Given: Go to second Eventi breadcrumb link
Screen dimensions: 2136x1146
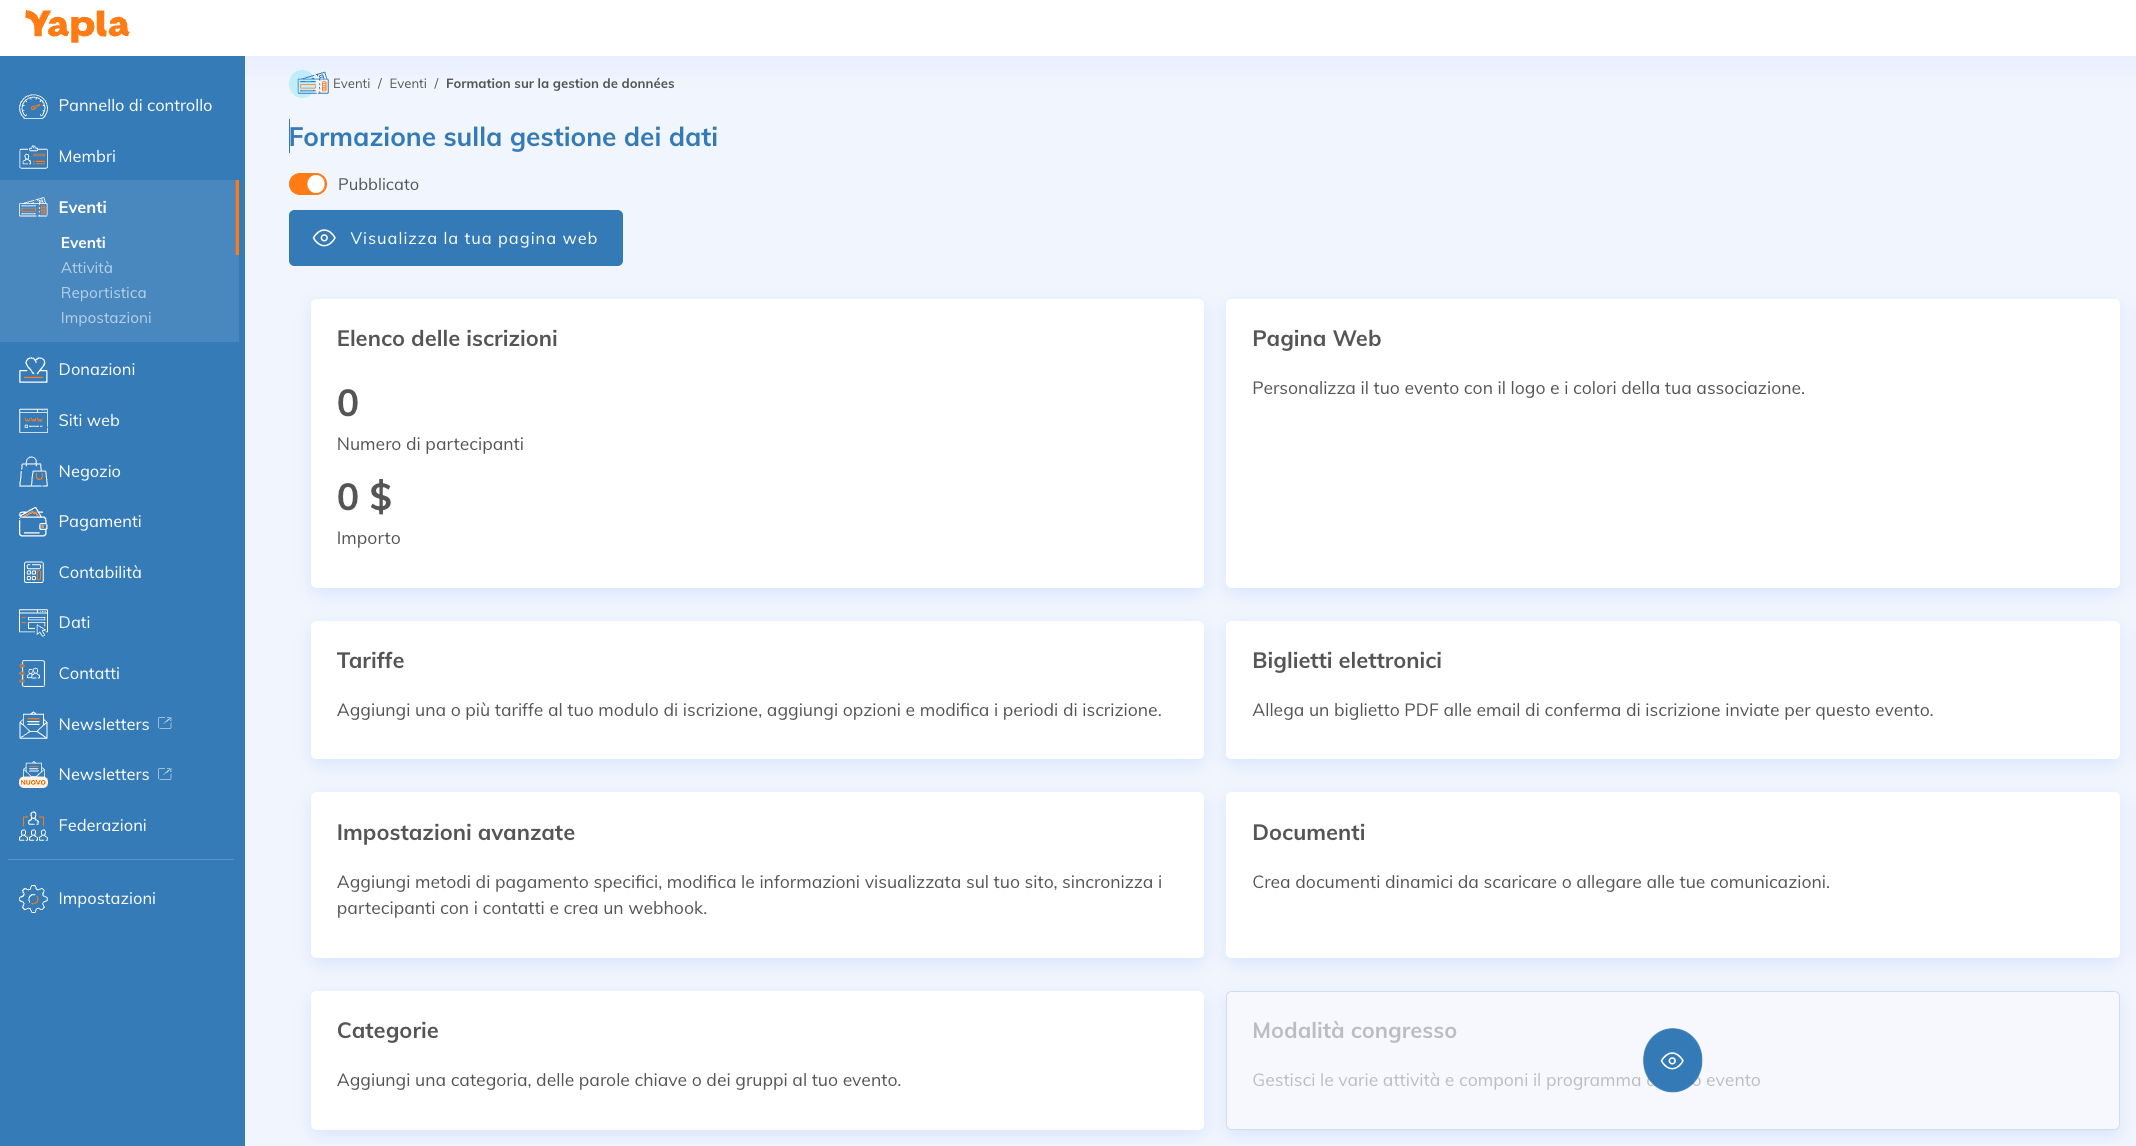Looking at the screenshot, I should (407, 84).
